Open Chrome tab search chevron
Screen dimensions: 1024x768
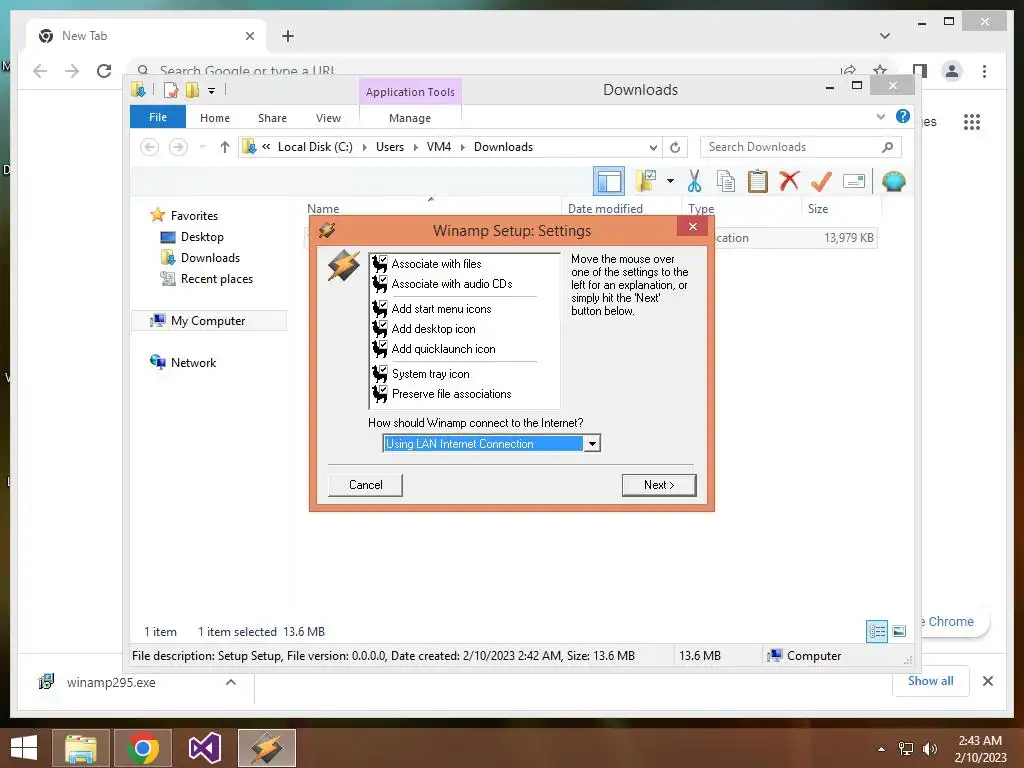tap(885, 36)
